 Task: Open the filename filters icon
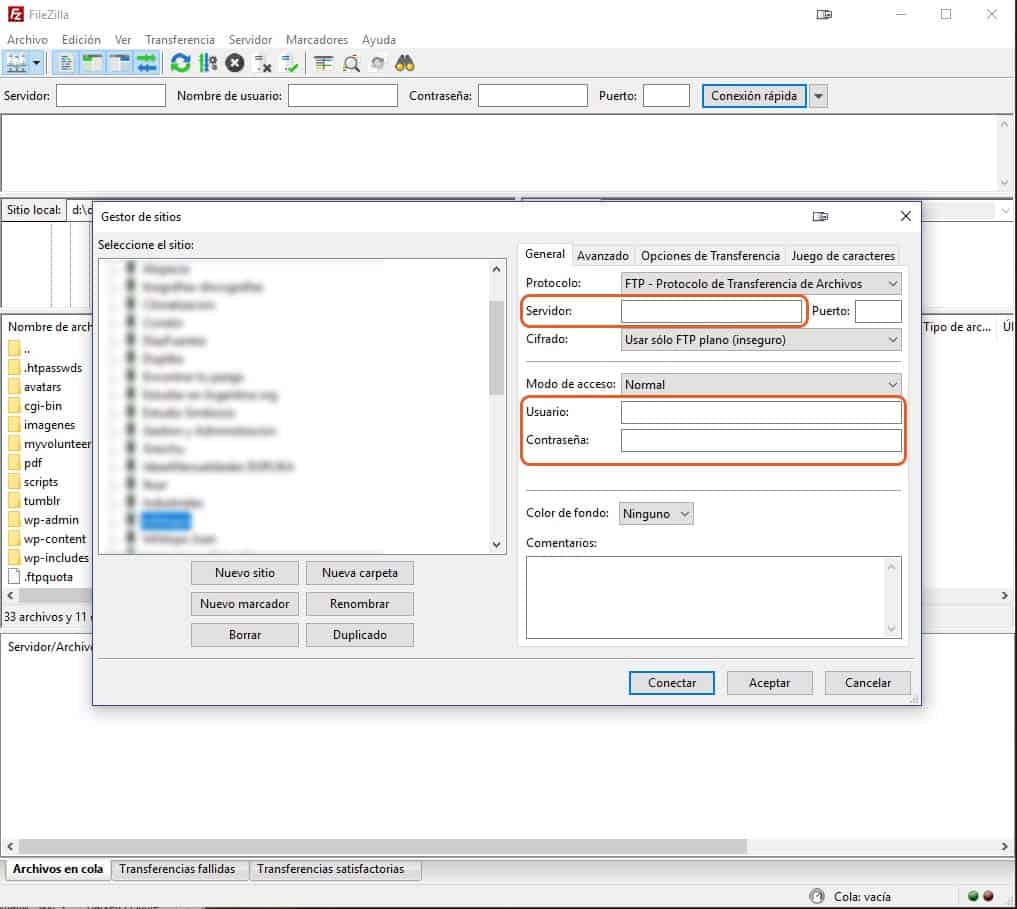322,62
